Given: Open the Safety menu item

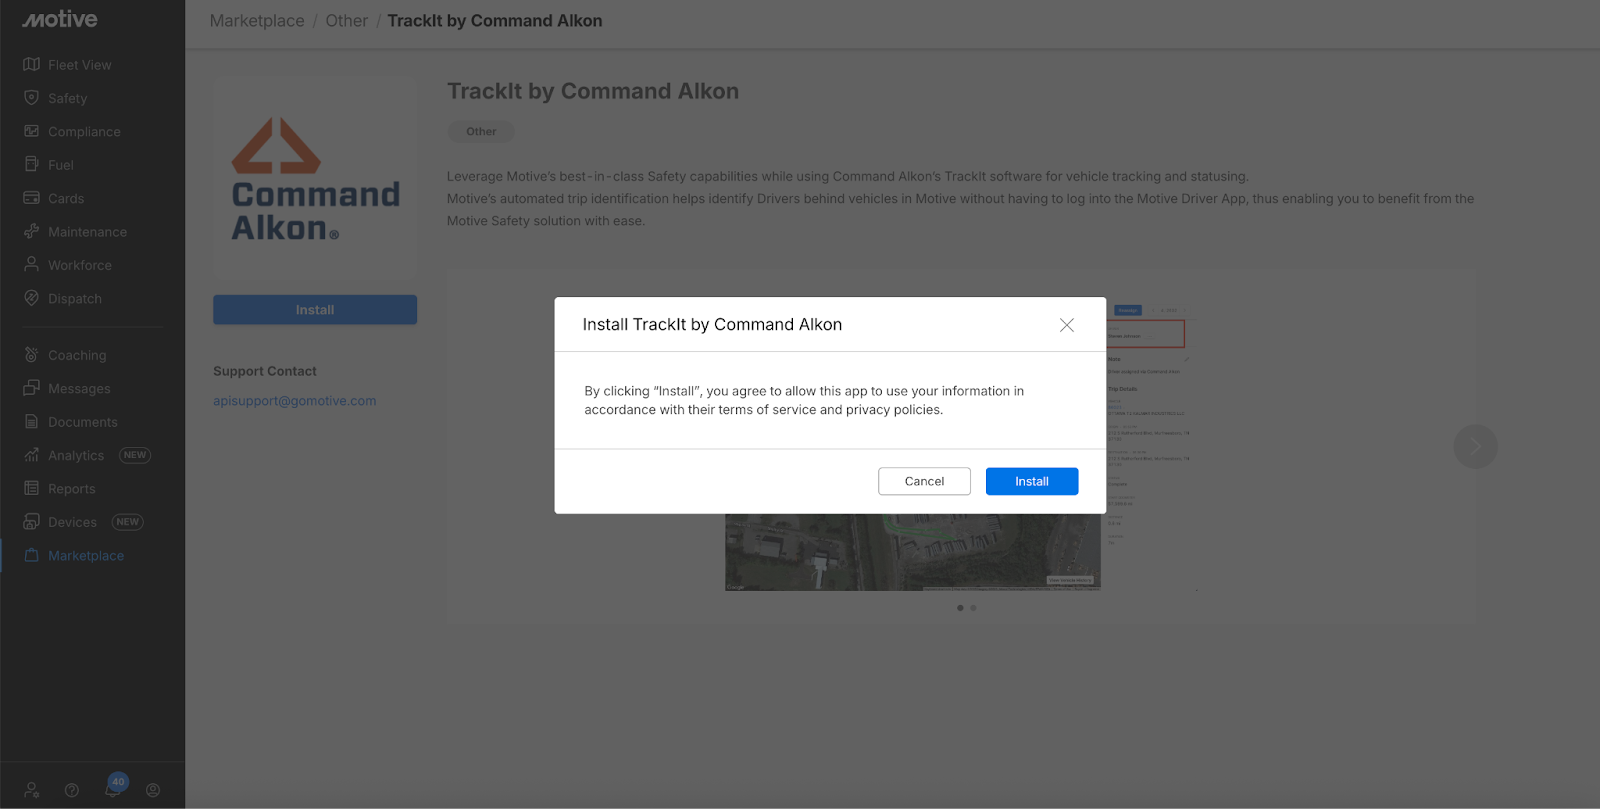Looking at the screenshot, I should [68, 98].
